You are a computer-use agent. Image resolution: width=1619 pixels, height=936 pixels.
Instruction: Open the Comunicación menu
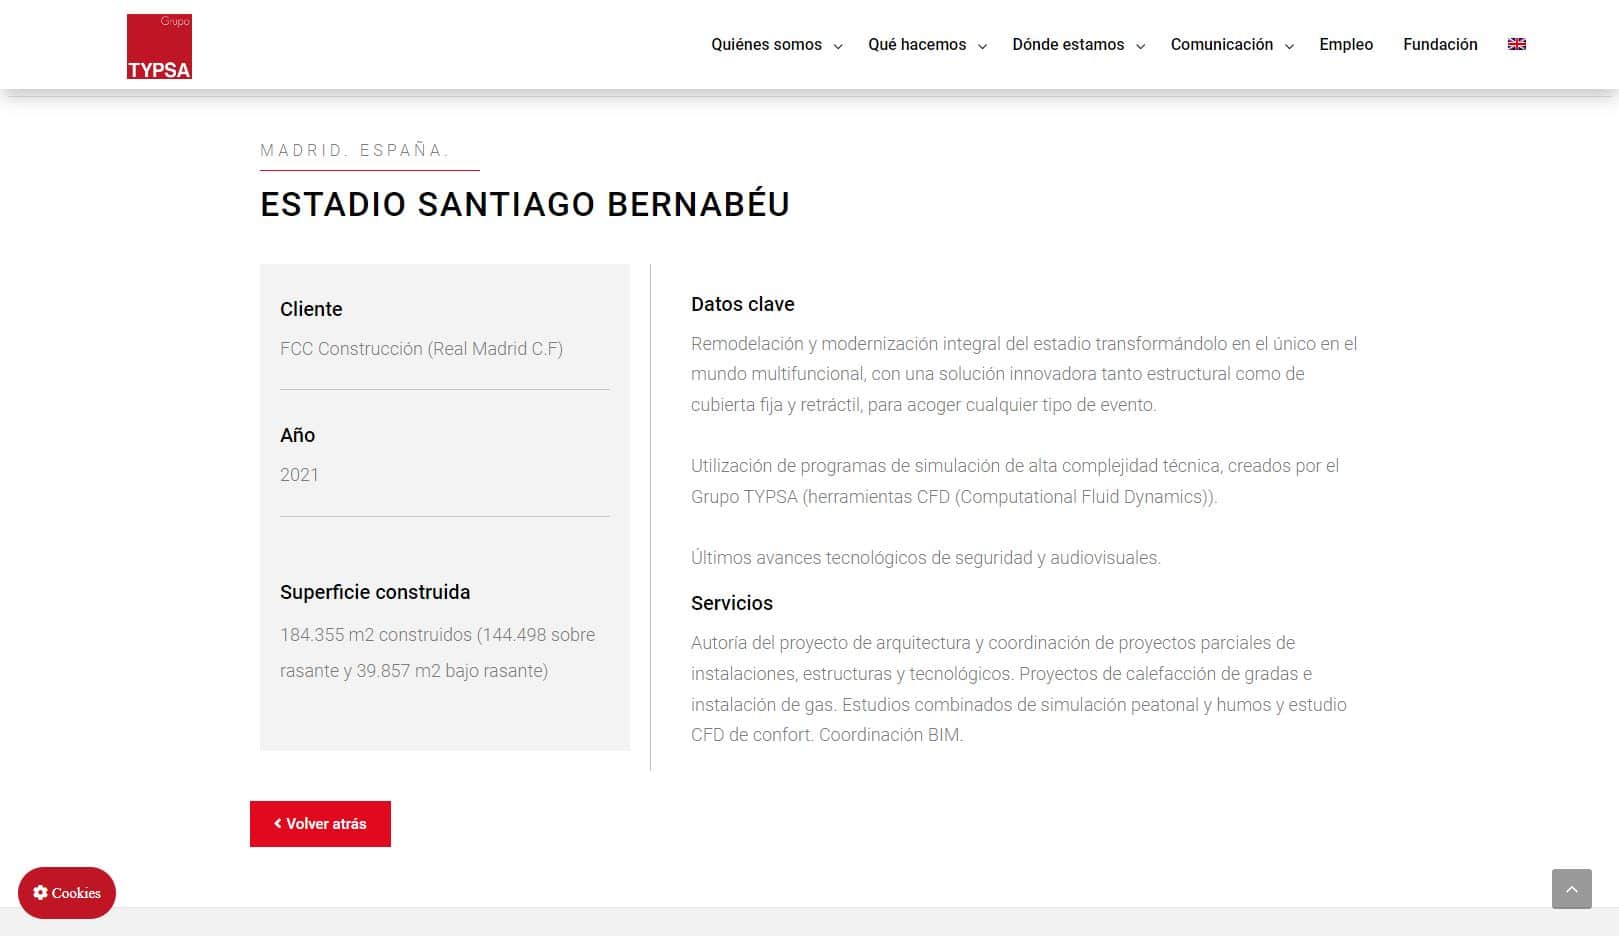pyautogui.click(x=1222, y=45)
